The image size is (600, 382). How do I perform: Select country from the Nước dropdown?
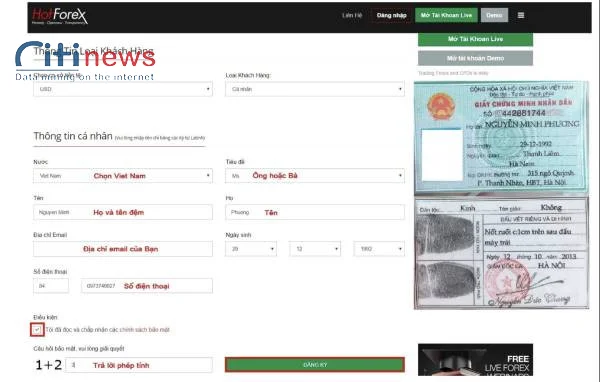point(123,176)
